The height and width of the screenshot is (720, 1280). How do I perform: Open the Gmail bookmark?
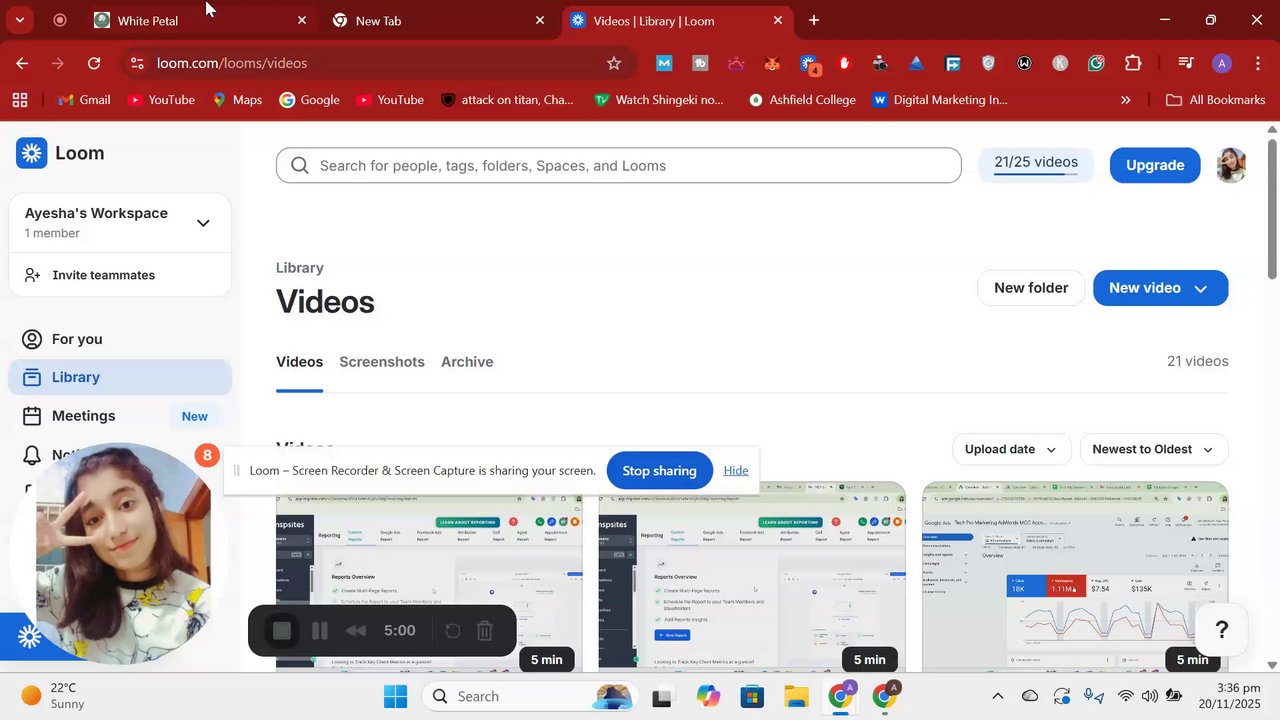[x=84, y=100]
